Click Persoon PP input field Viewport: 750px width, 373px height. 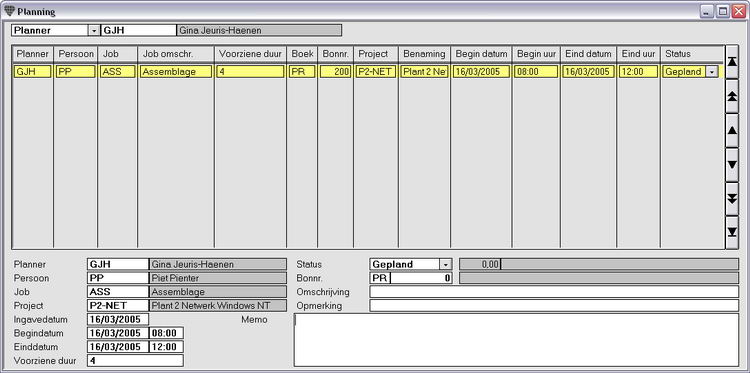pyautogui.click(x=118, y=278)
